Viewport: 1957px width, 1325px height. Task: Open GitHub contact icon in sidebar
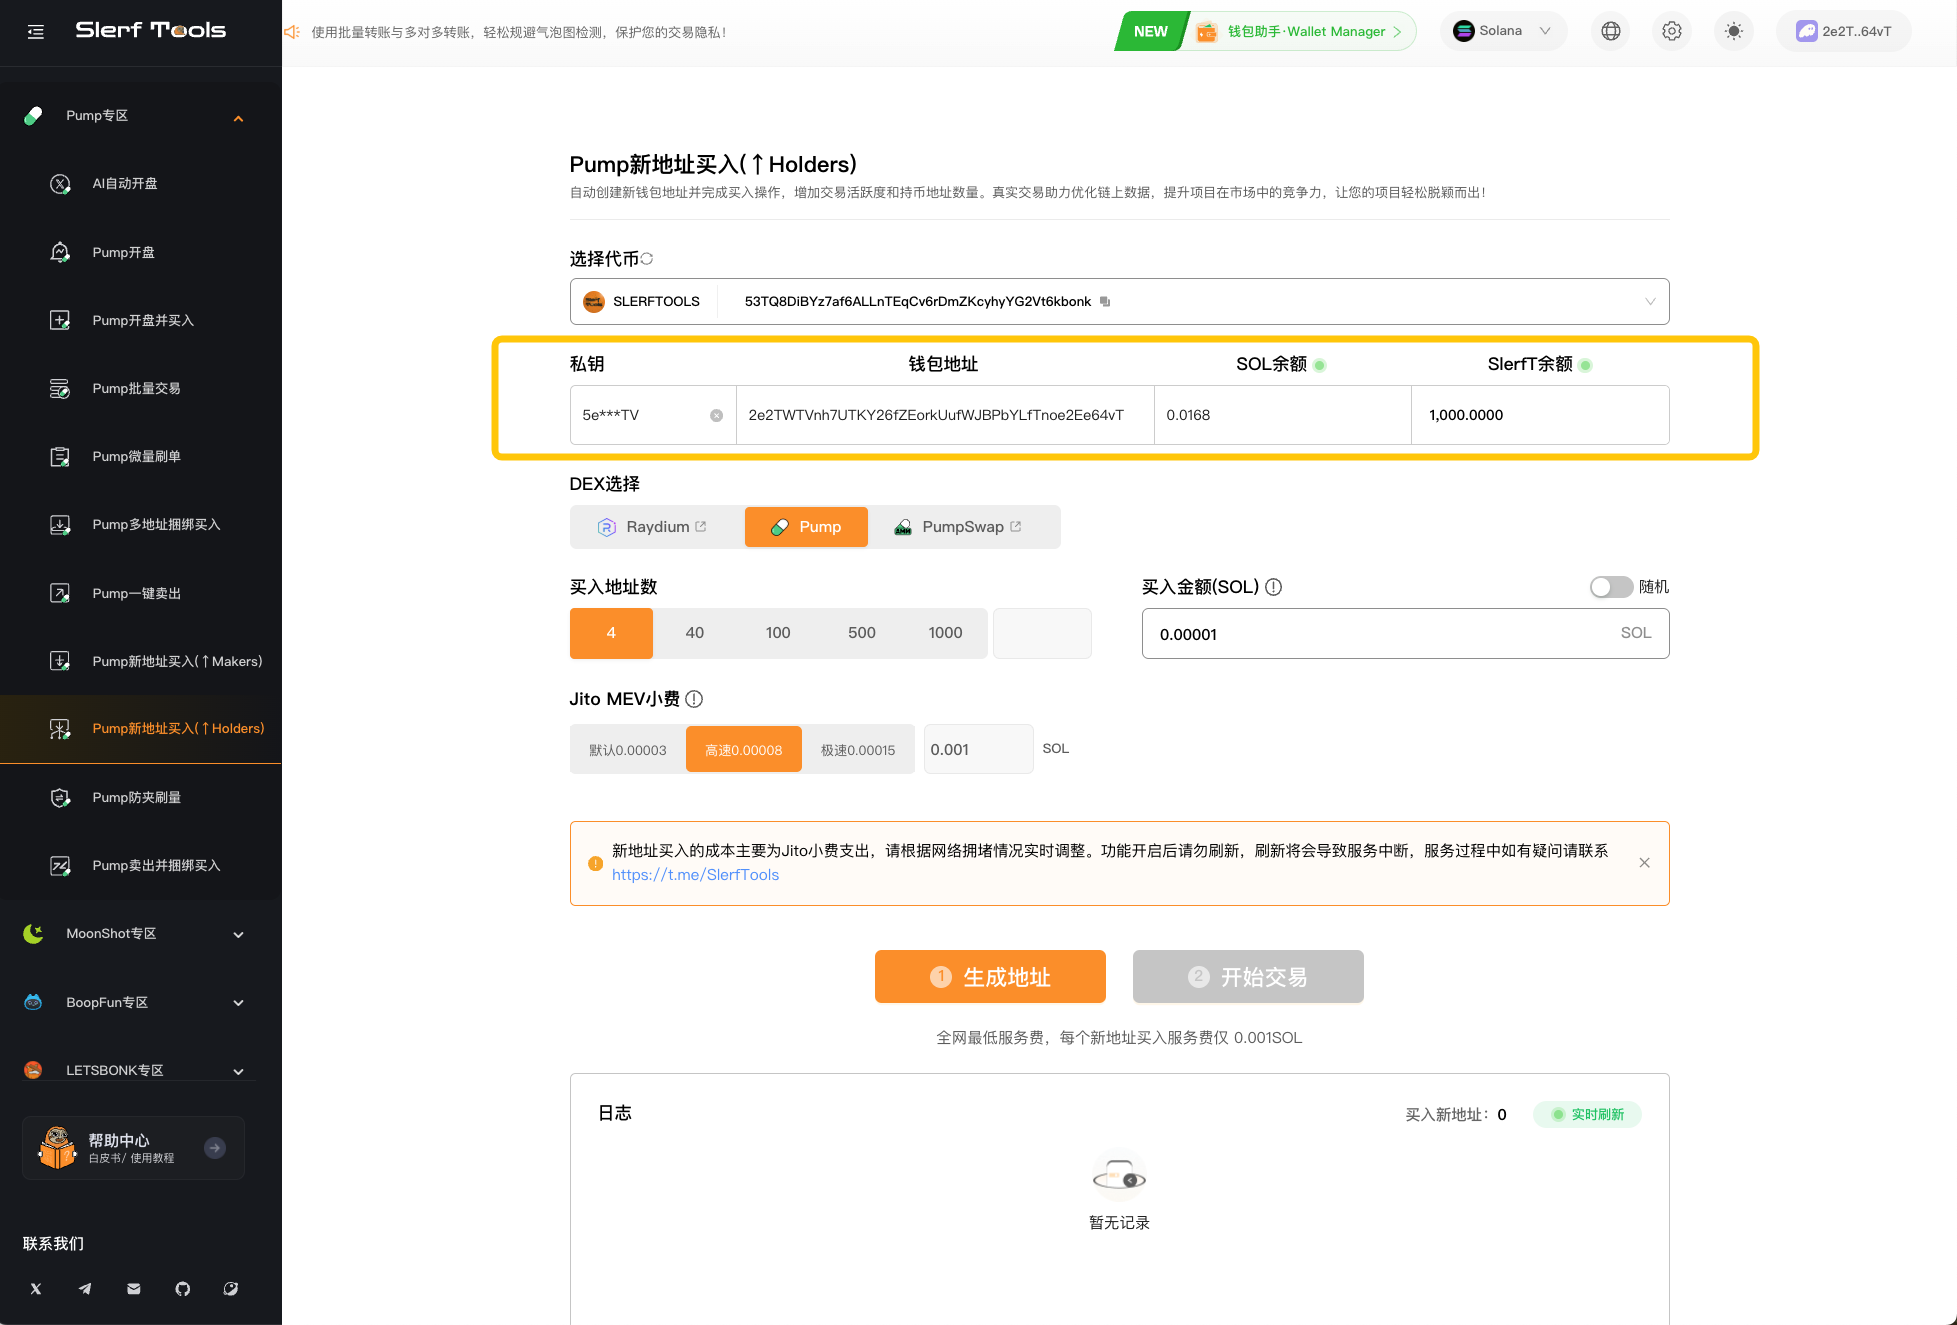tap(182, 1289)
